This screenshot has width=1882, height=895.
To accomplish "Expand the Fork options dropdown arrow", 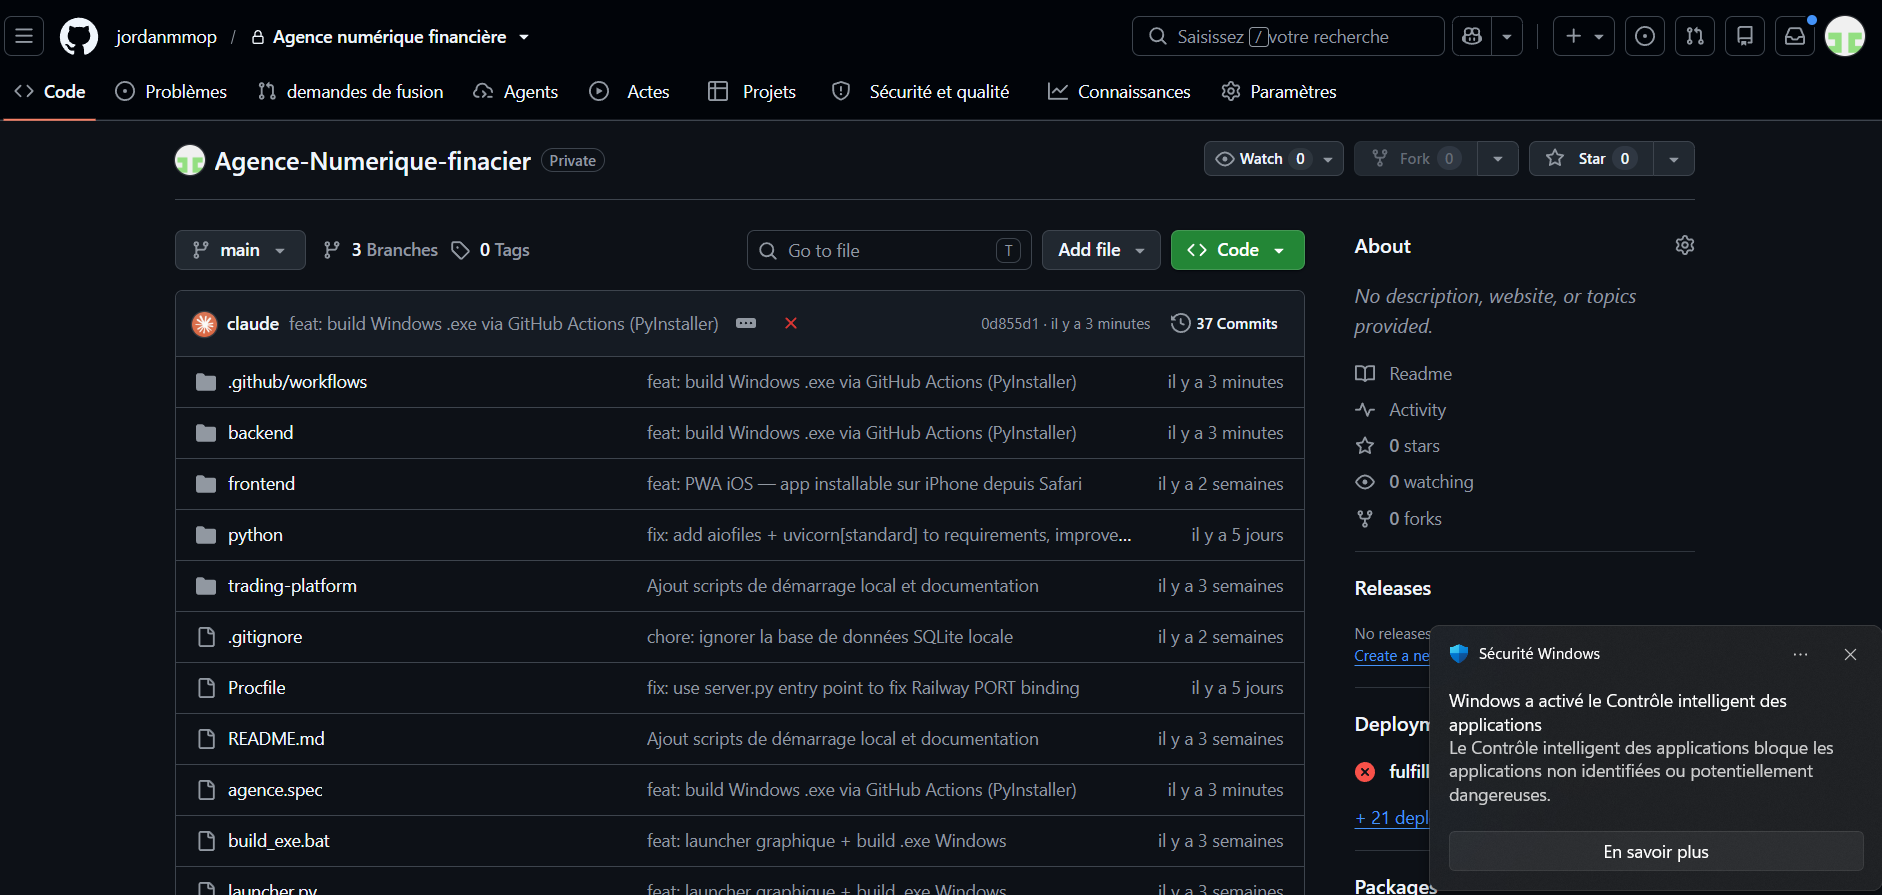I will [1498, 159].
